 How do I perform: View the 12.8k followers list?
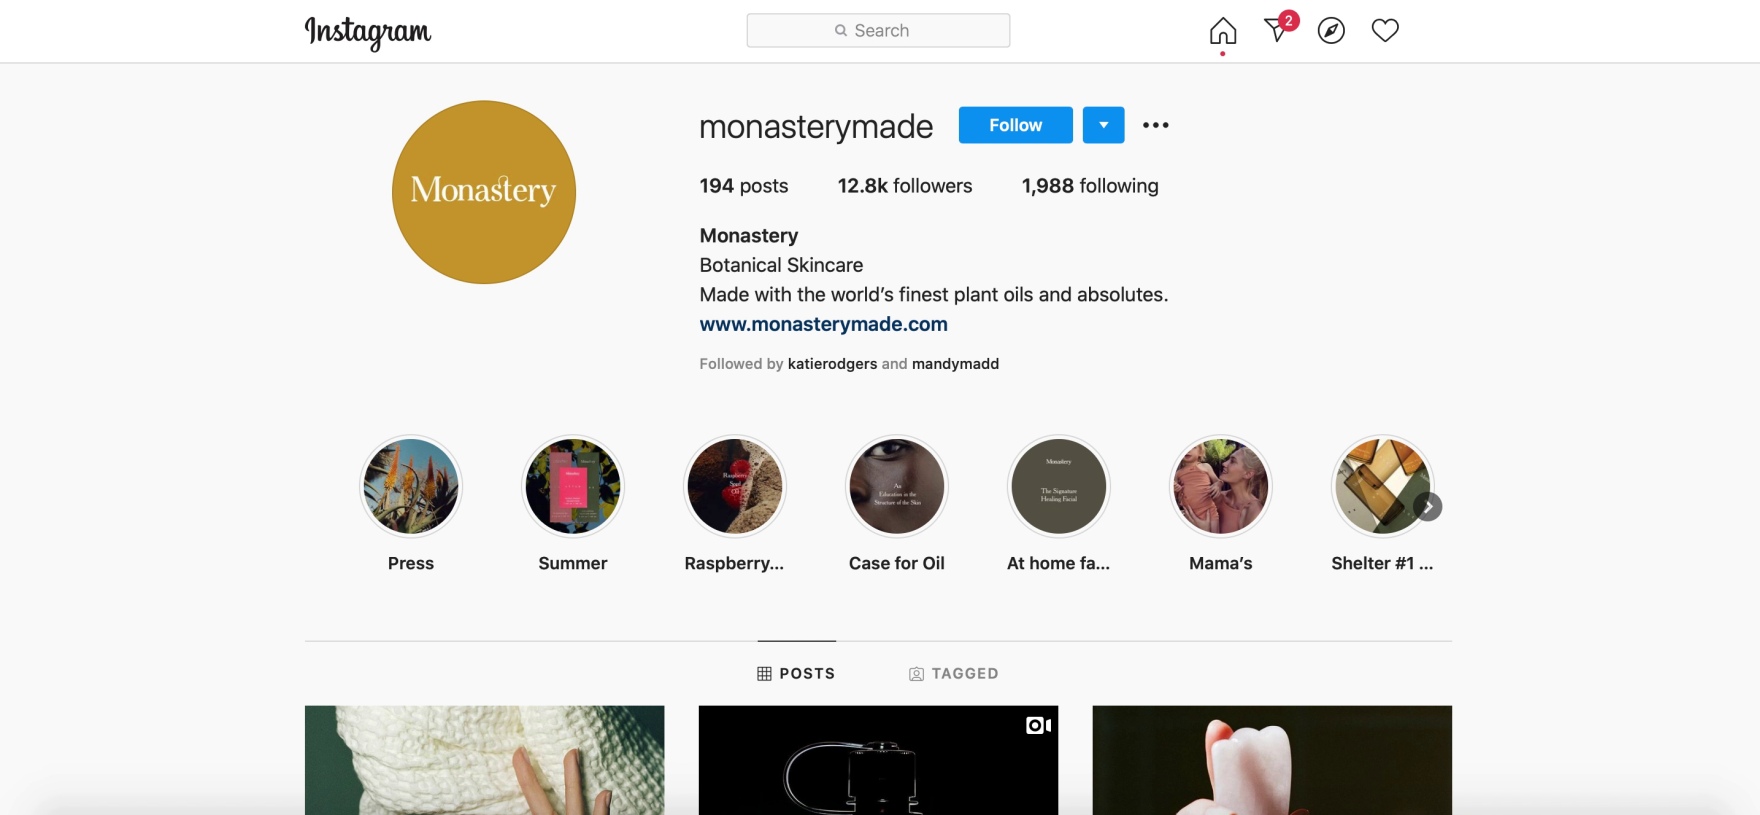905,186
